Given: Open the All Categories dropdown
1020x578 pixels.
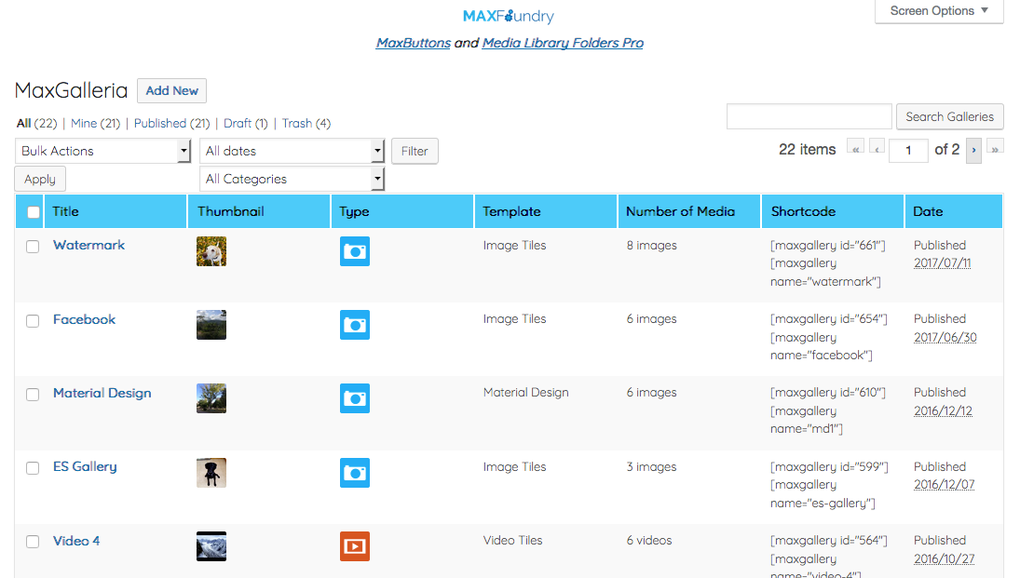Looking at the screenshot, I should [292, 179].
